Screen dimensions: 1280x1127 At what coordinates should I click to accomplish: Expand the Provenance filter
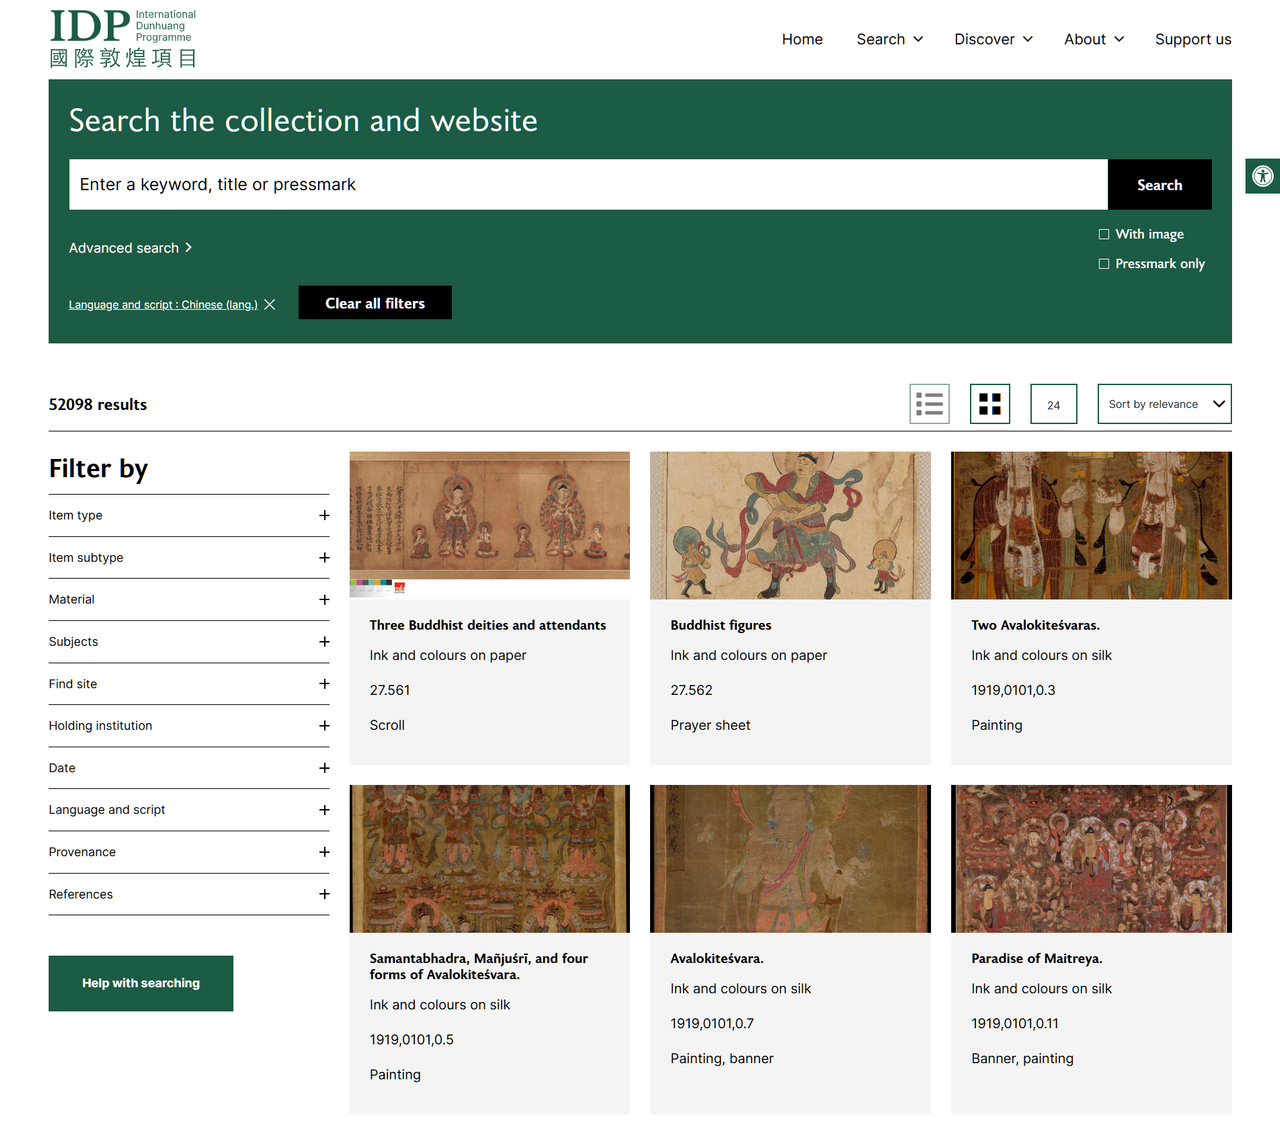point(189,852)
